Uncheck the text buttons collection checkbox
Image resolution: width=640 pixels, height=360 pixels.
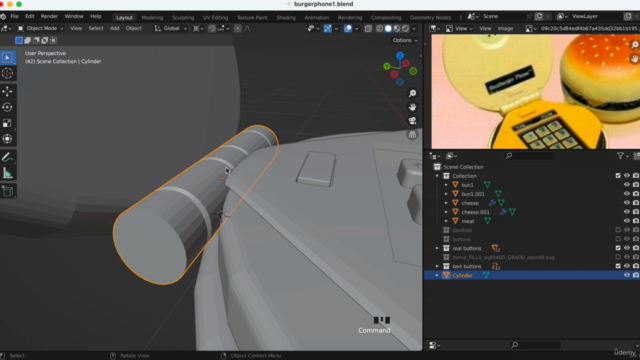[618, 266]
